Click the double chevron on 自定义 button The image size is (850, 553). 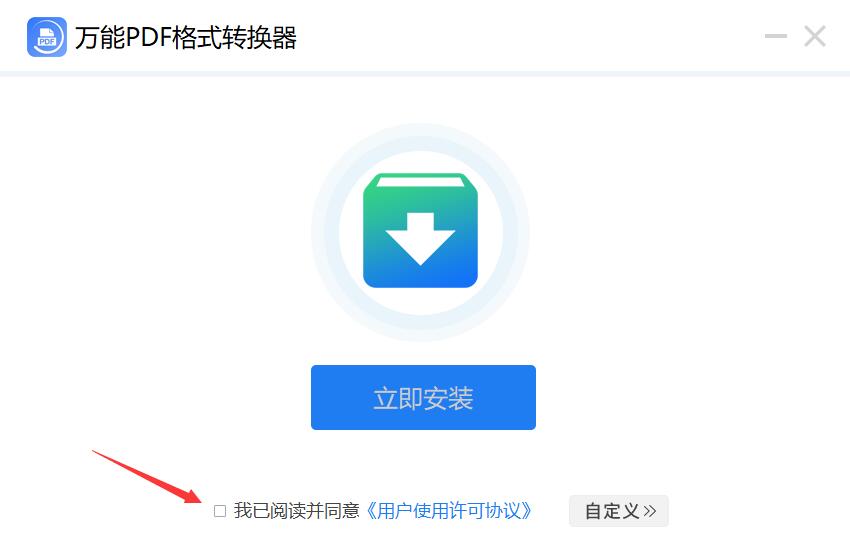point(650,511)
